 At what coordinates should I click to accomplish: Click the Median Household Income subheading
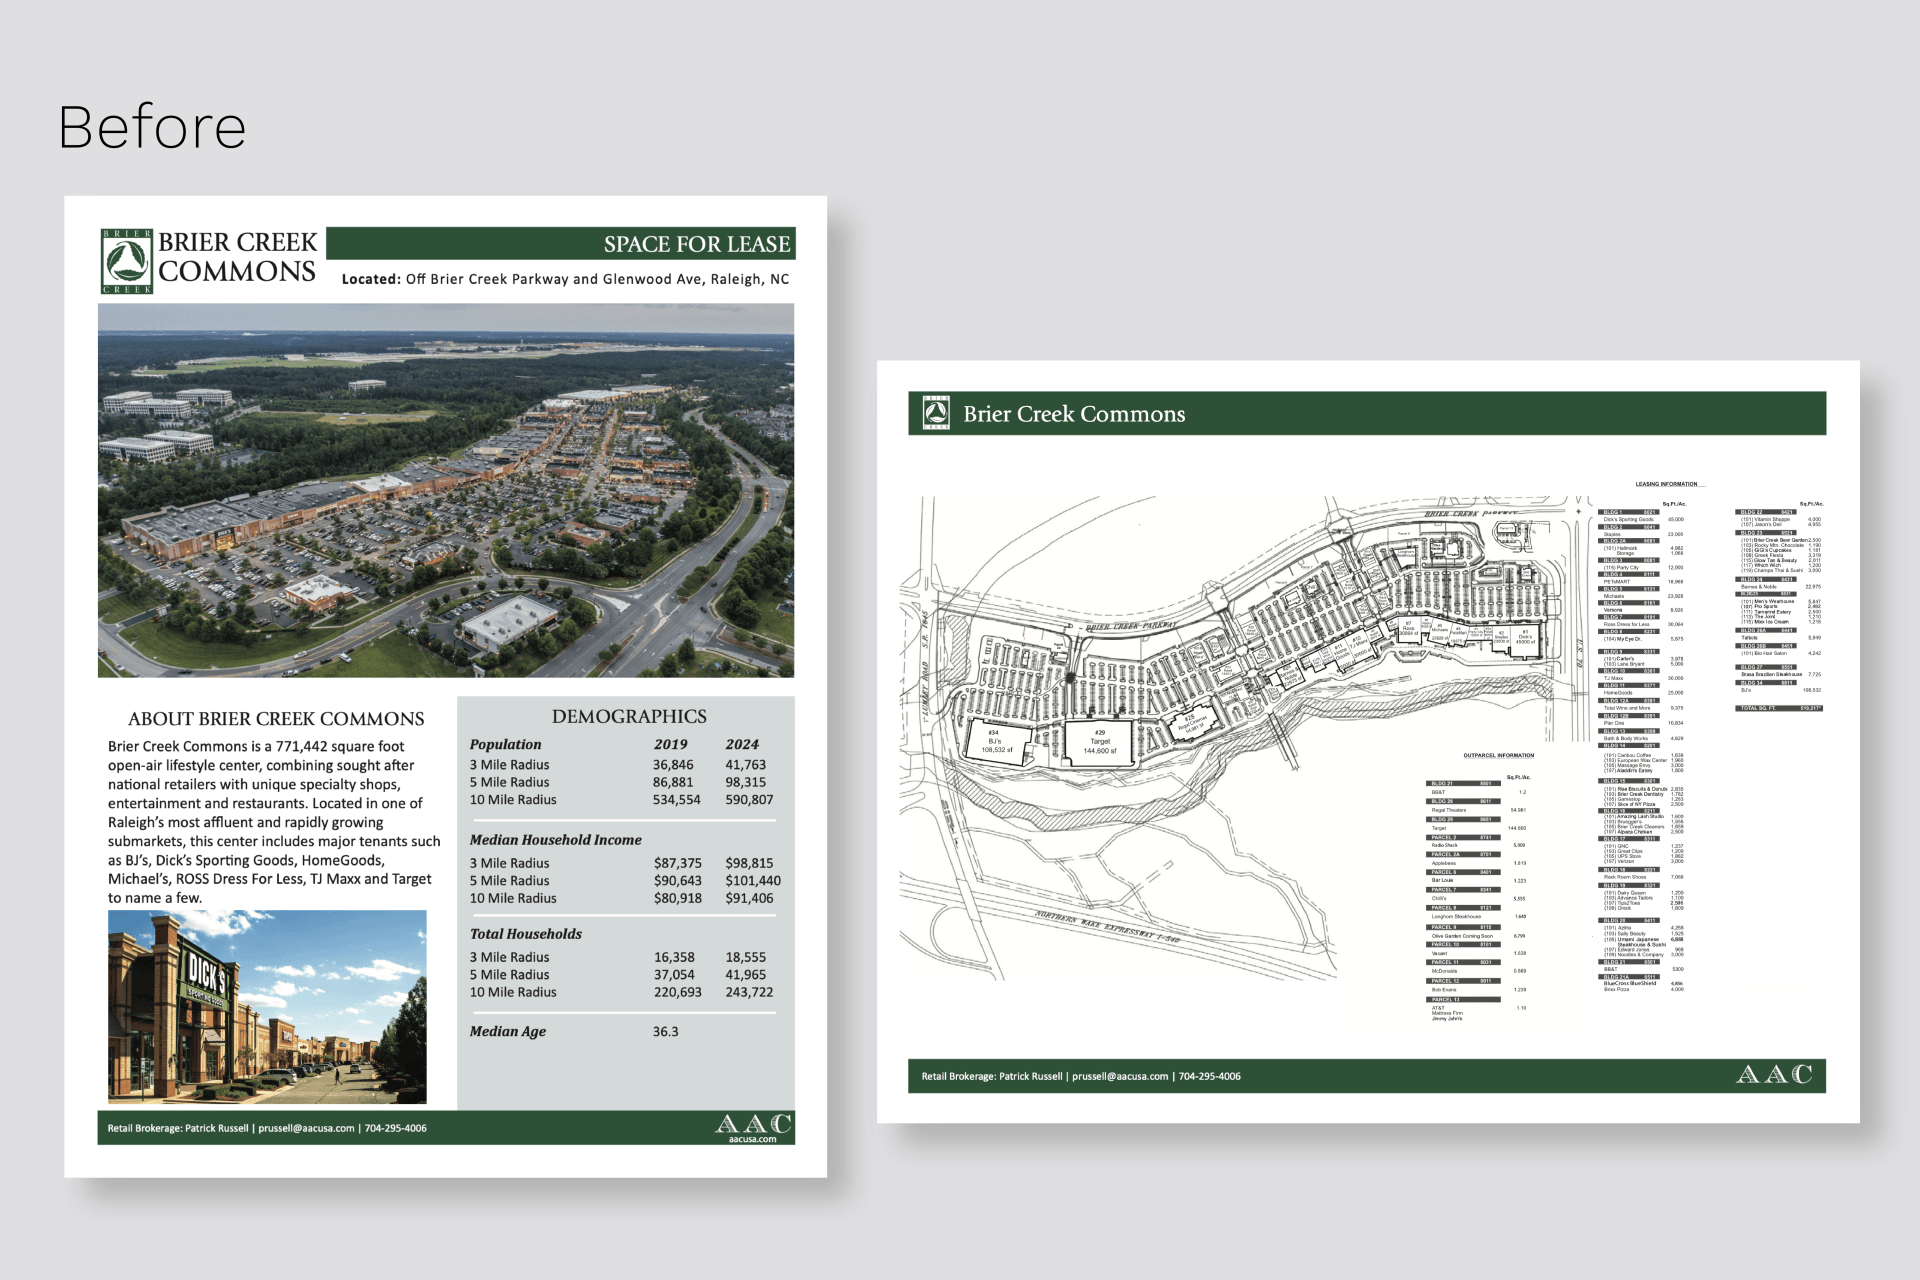pyautogui.click(x=556, y=840)
